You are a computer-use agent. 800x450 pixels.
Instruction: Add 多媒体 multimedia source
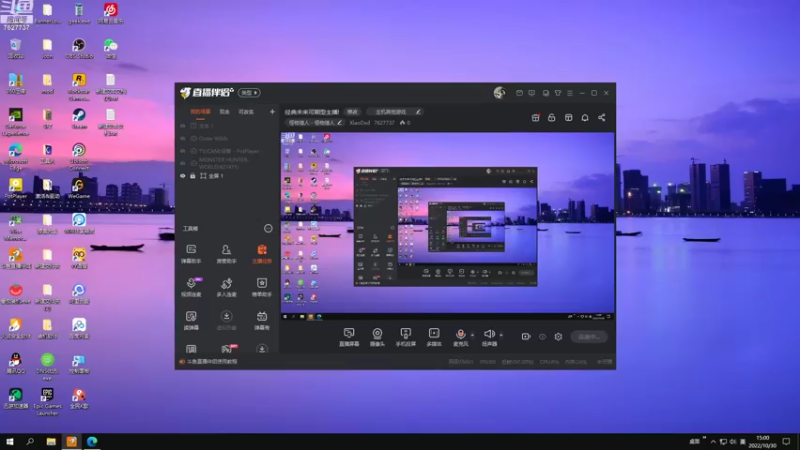pyautogui.click(x=434, y=337)
